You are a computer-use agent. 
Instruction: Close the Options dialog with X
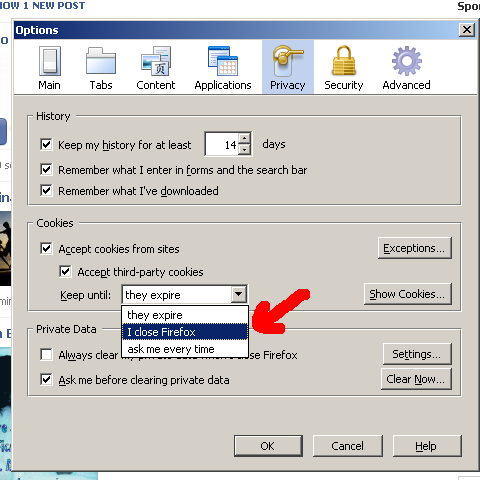point(467,30)
